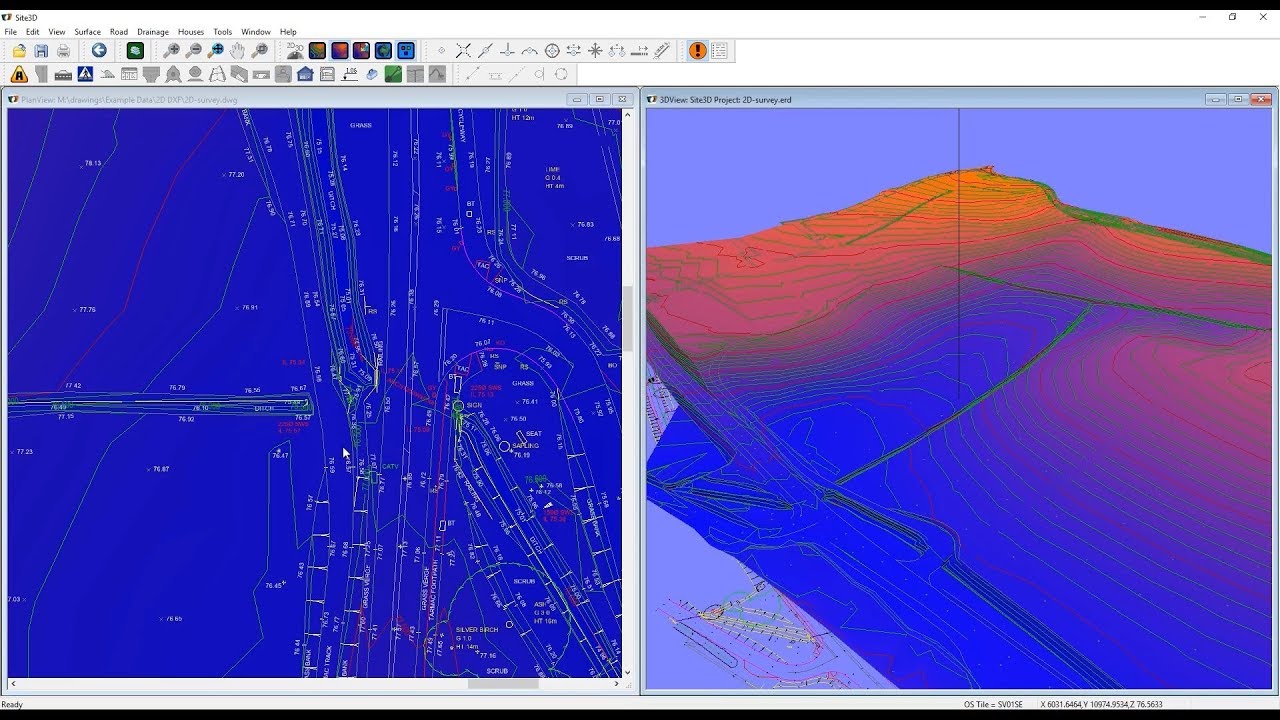Toggle the 2D/3D view icon
The width and height of the screenshot is (1280, 720).
point(295,51)
